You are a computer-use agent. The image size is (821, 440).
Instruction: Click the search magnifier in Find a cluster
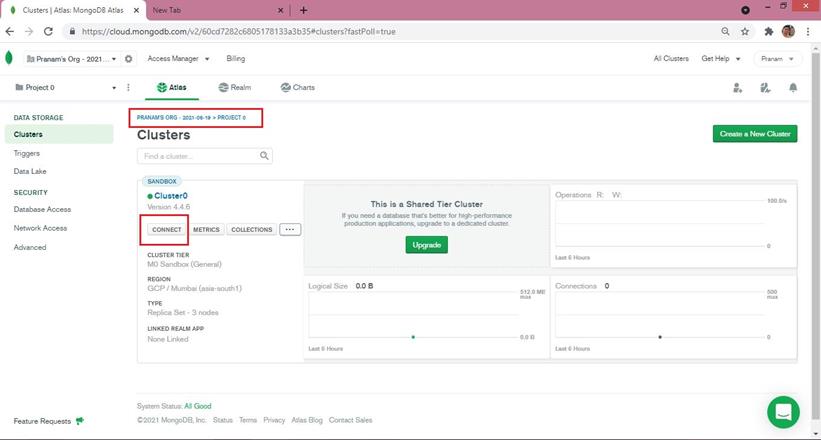pos(264,156)
